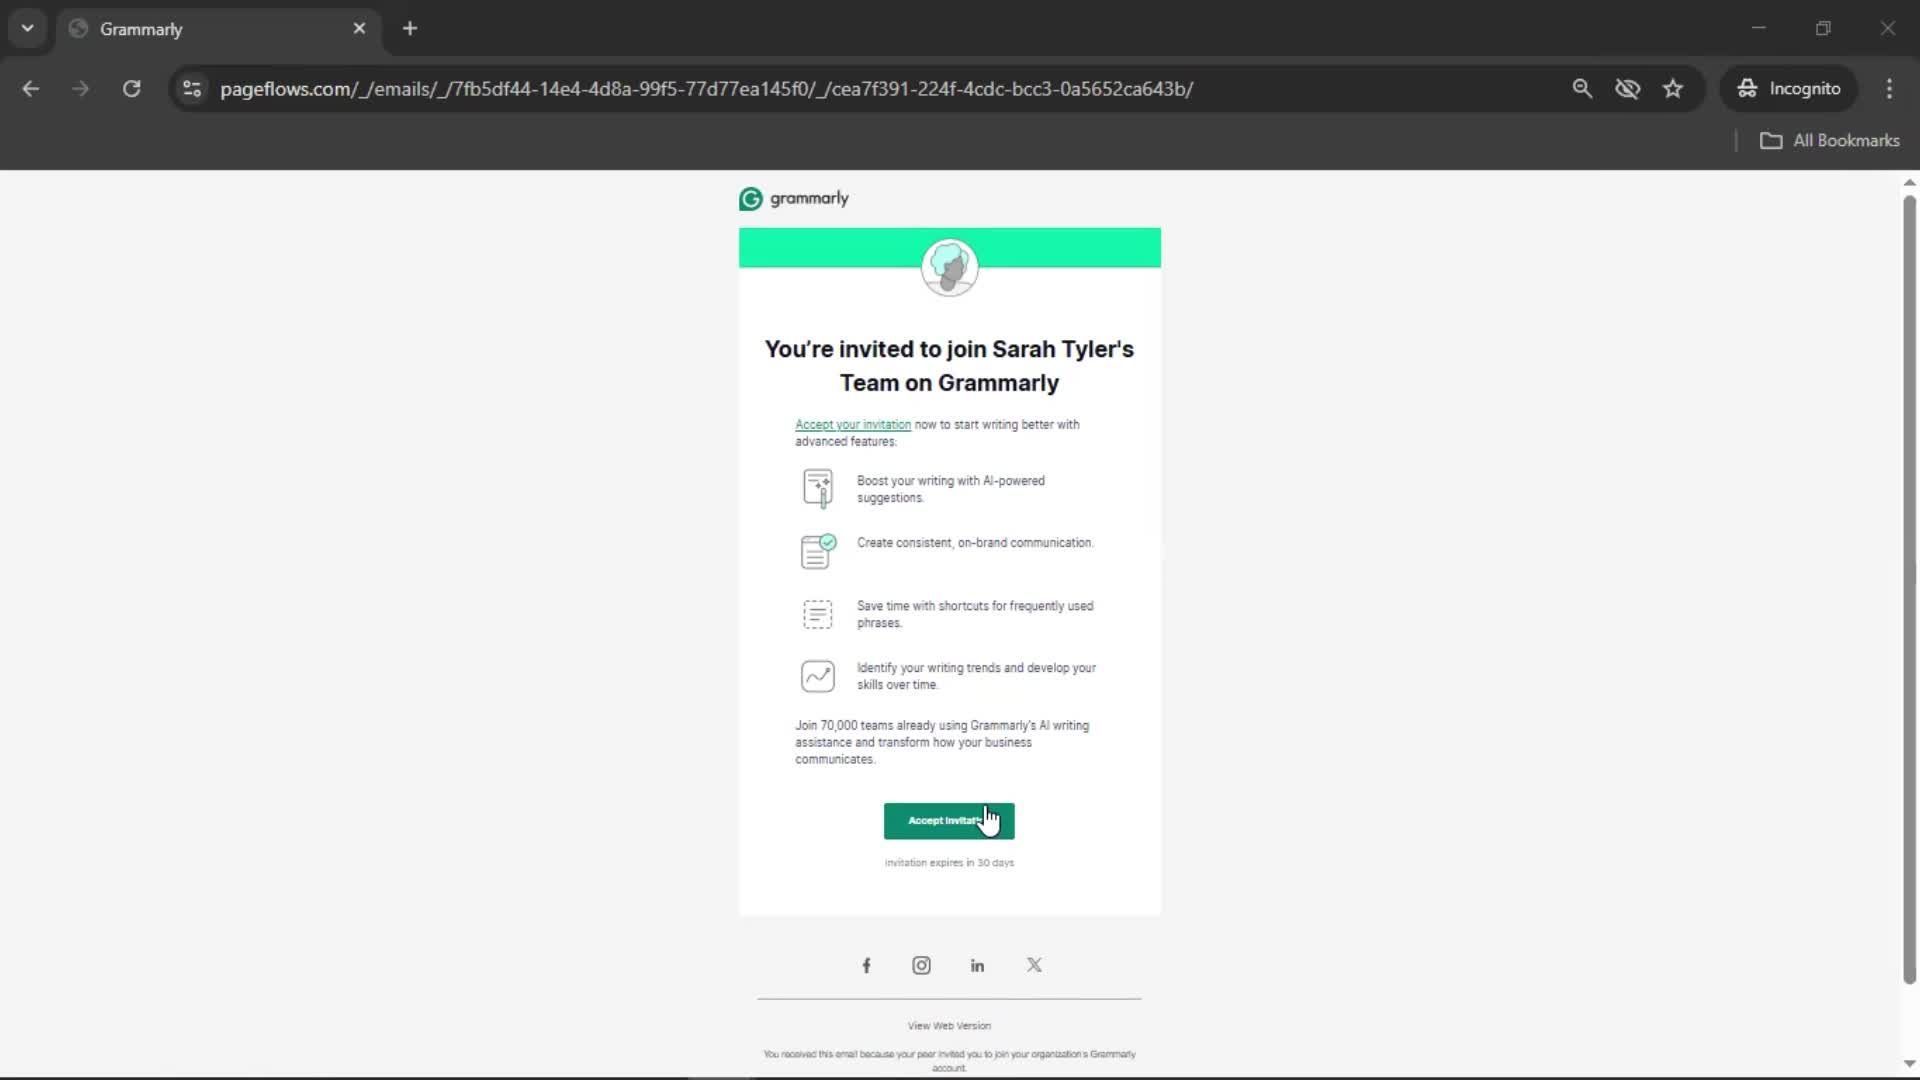Image resolution: width=1920 pixels, height=1080 pixels.
Task: View site information icon in address bar
Action: [x=192, y=89]
